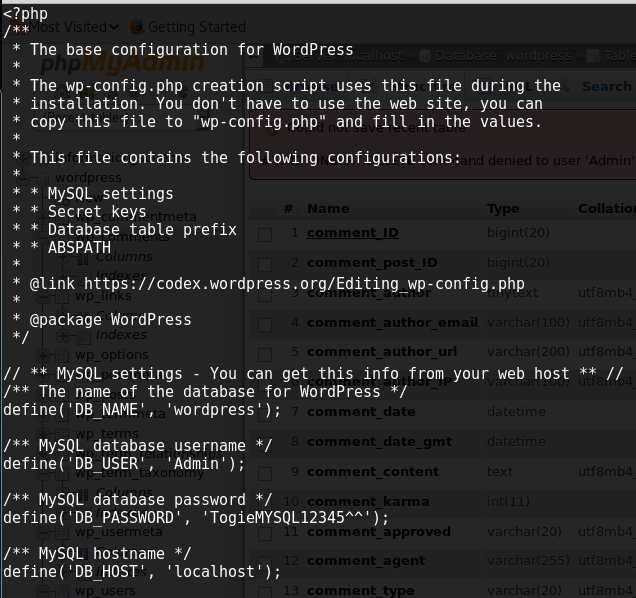Image resolution: width=636 pixels, height=598 pixels.
Task: Tick the checkbox for comment_approved row
Action: pyautogui.click(x=265, y=533)
